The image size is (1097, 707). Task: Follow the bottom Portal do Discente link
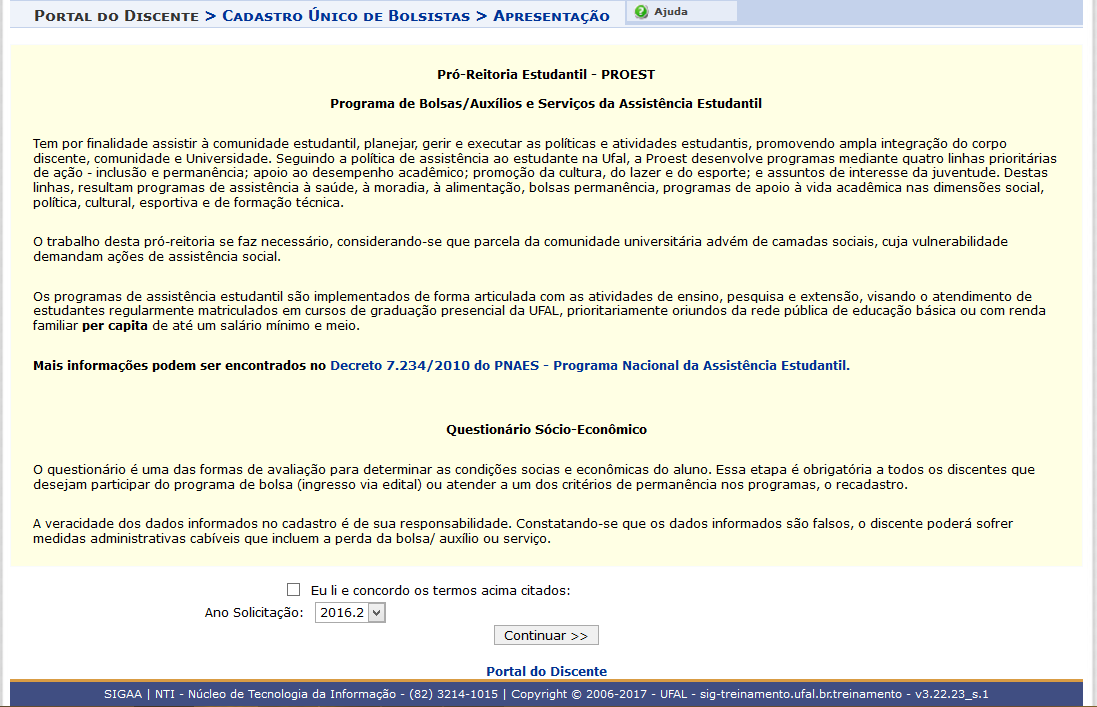(x=546, y=671)
